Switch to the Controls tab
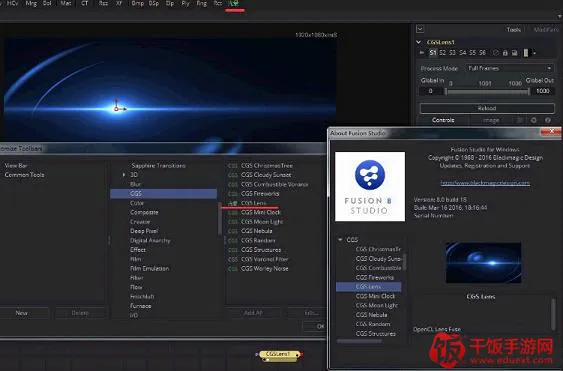The width and height of the screenshot is (563, 371). [x=443, y=120]
